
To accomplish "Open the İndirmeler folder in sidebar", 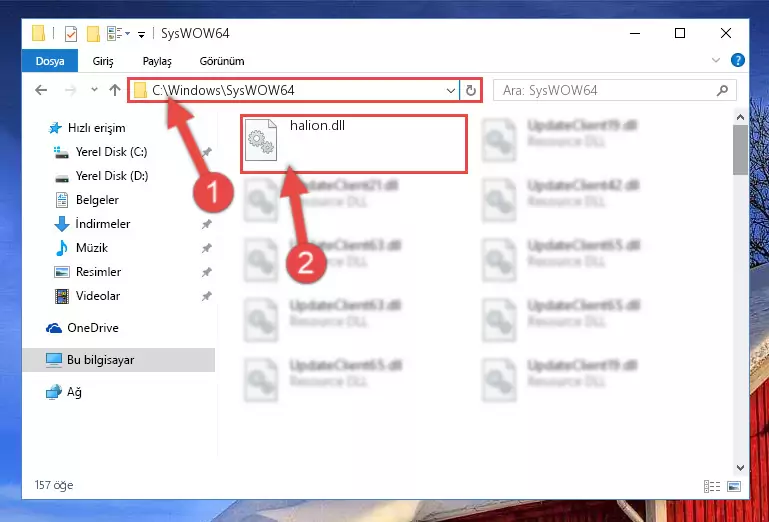I will point(103,224).
